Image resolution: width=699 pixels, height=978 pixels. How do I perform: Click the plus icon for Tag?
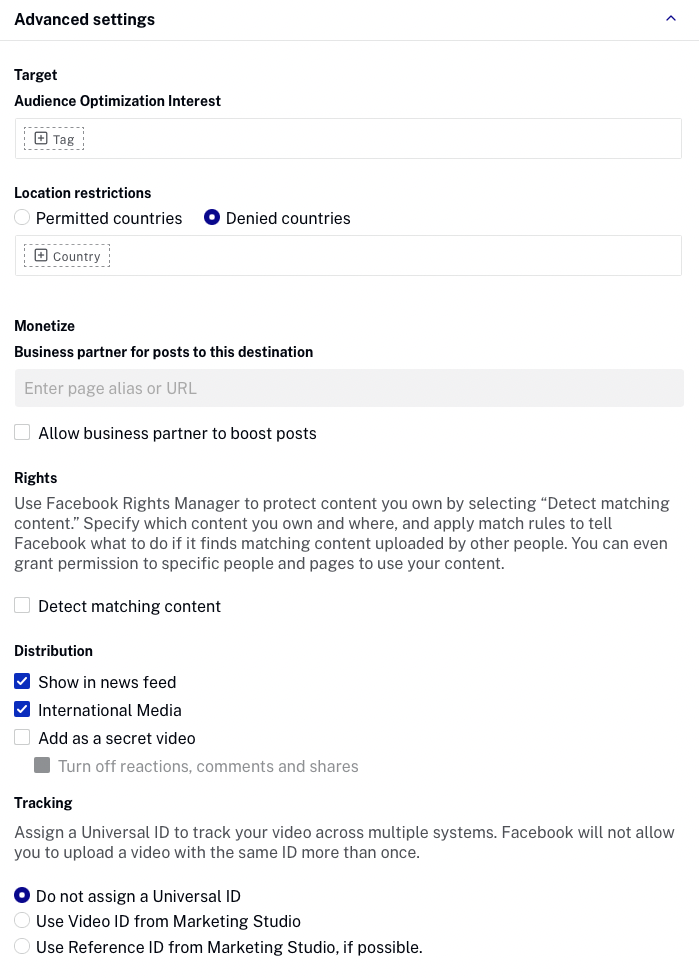point(41,139)
